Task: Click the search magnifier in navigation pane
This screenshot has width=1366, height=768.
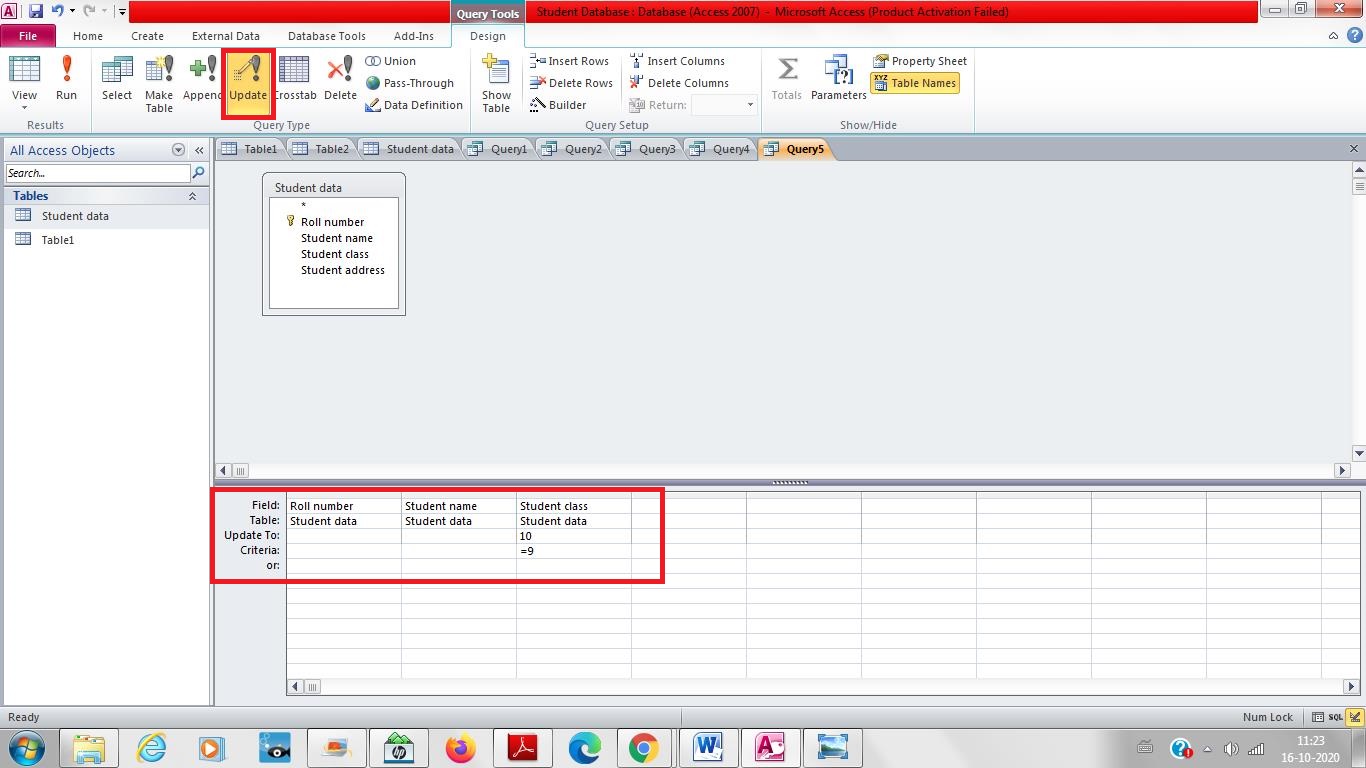Action: 198,173
